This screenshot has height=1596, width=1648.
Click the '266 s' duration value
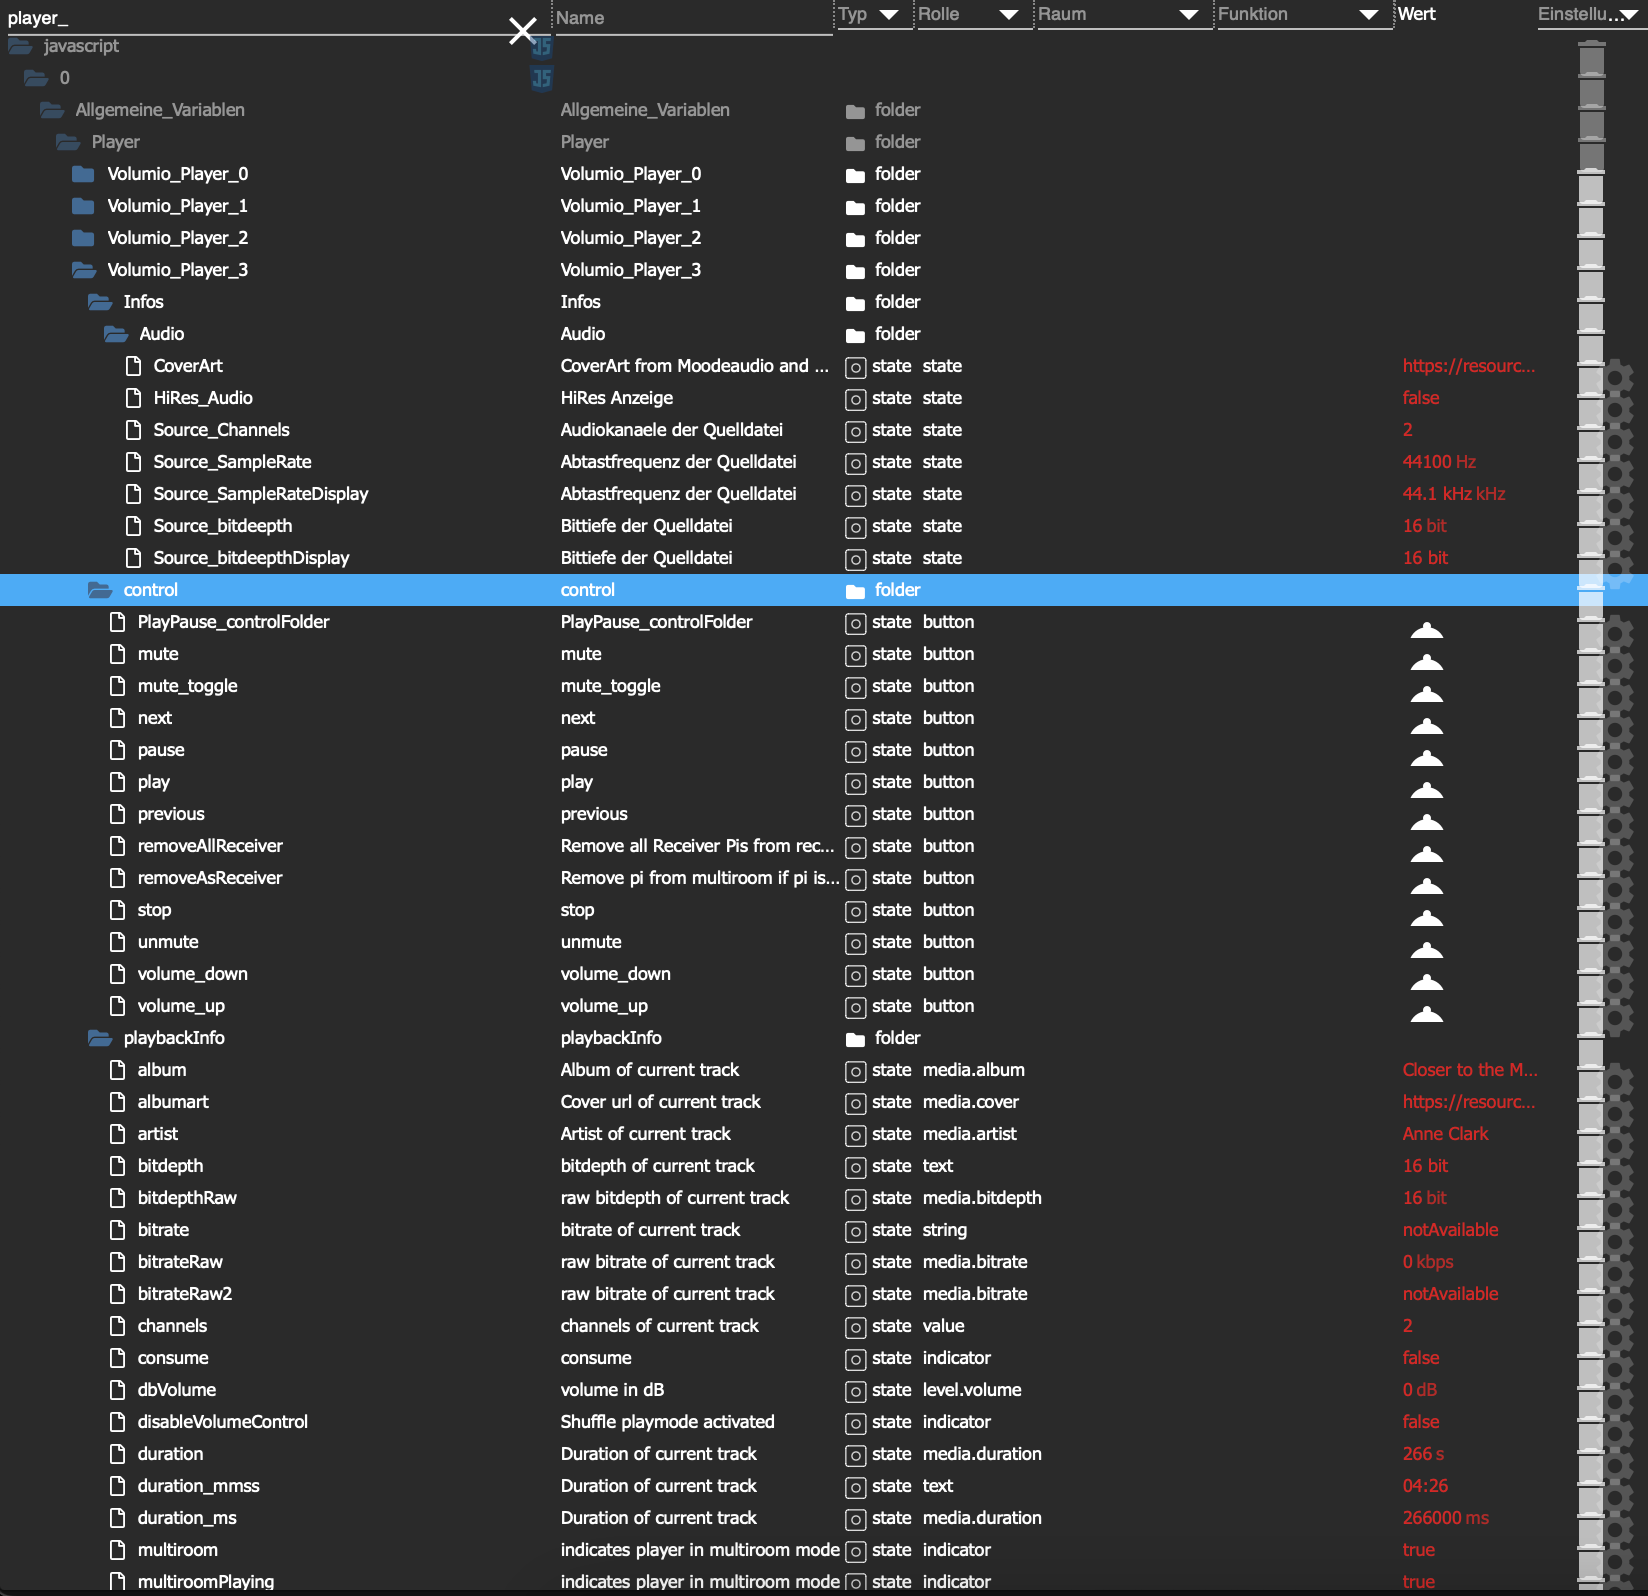pos(1423,1454)
